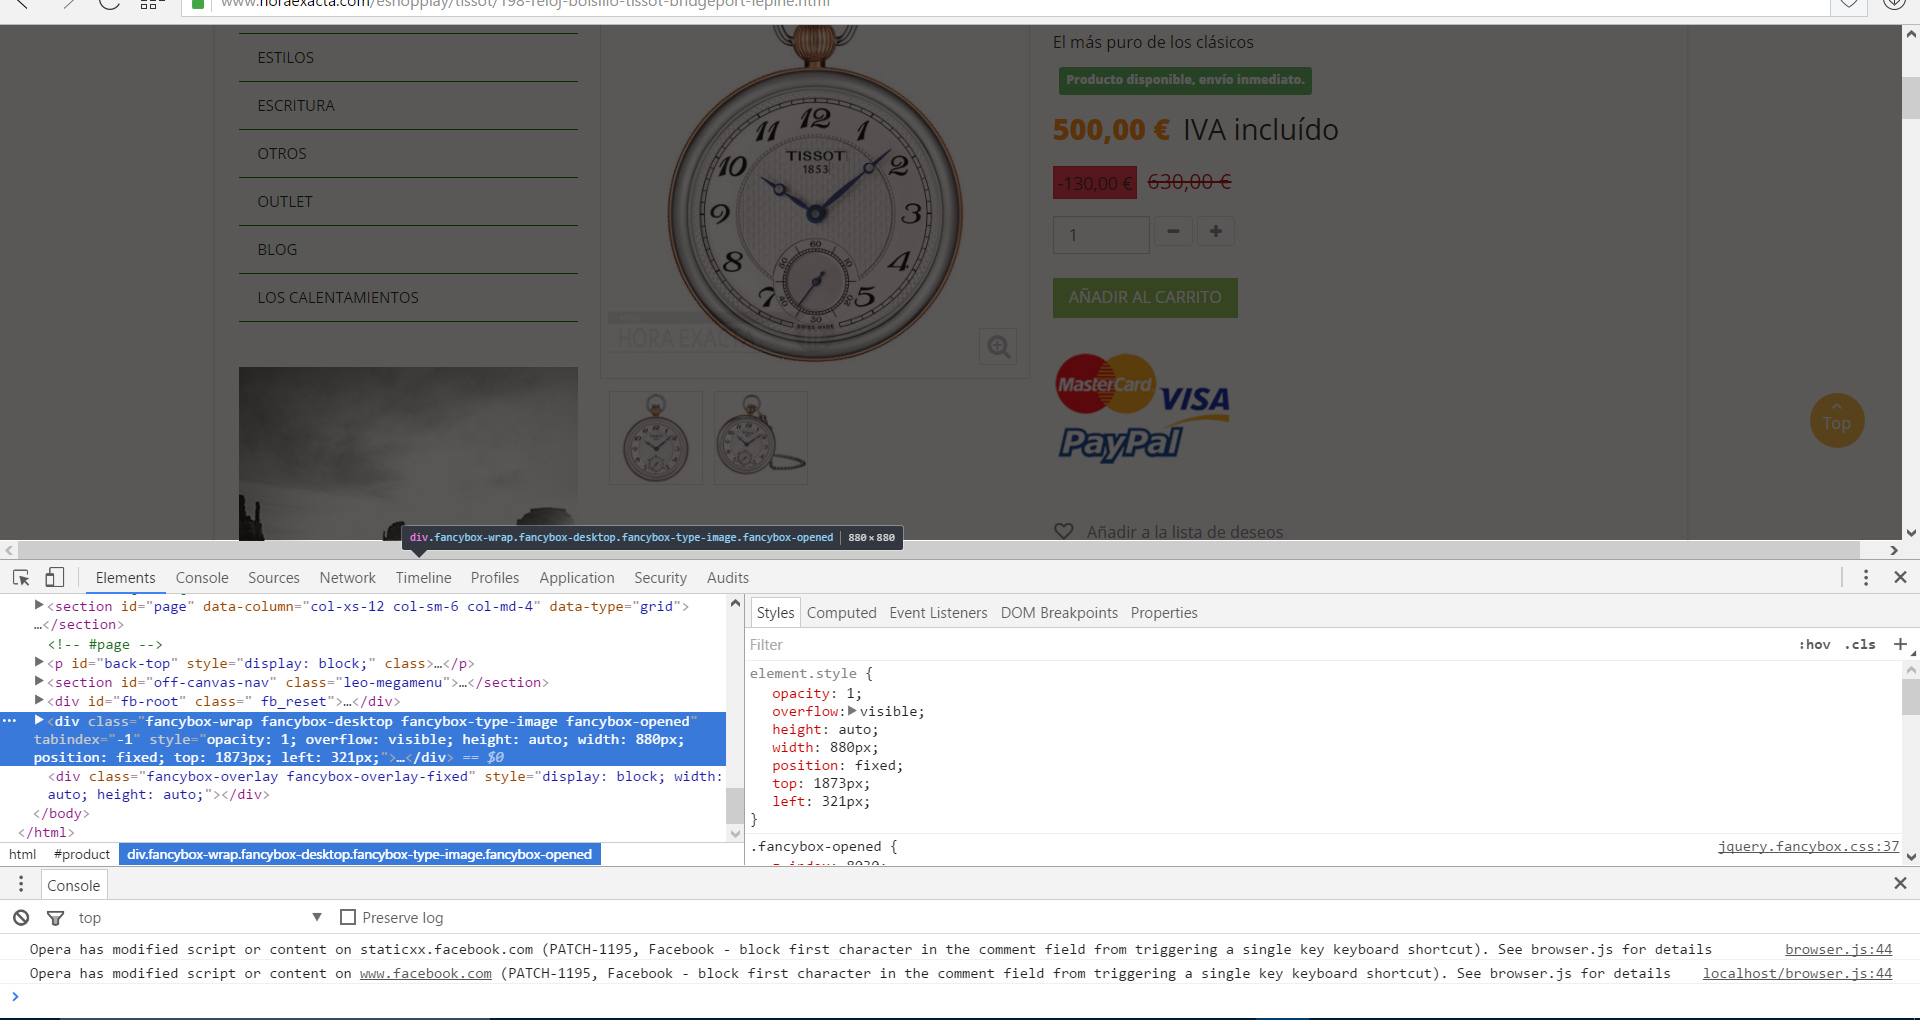The width and height of the screenshot is (1920, 1020).
Task: Expand the div id="fb-root" node
Action: [39, 700]
